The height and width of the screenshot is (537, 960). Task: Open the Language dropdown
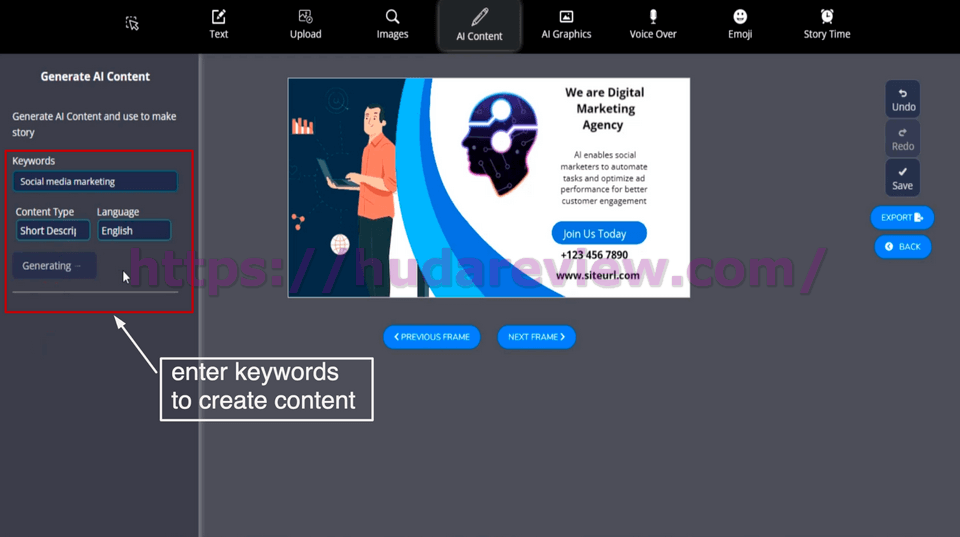134,231
